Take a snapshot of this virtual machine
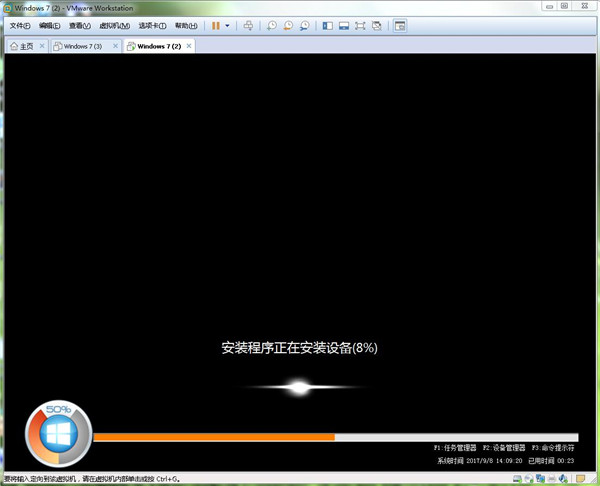Image resolution: width=600 pixels, height=486 pixels. [x=272, y=26]
